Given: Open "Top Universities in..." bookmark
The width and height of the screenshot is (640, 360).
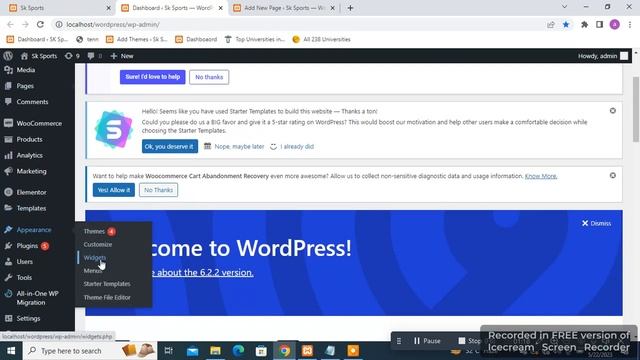Looking at the screenshot, I should tap(254, 40).
